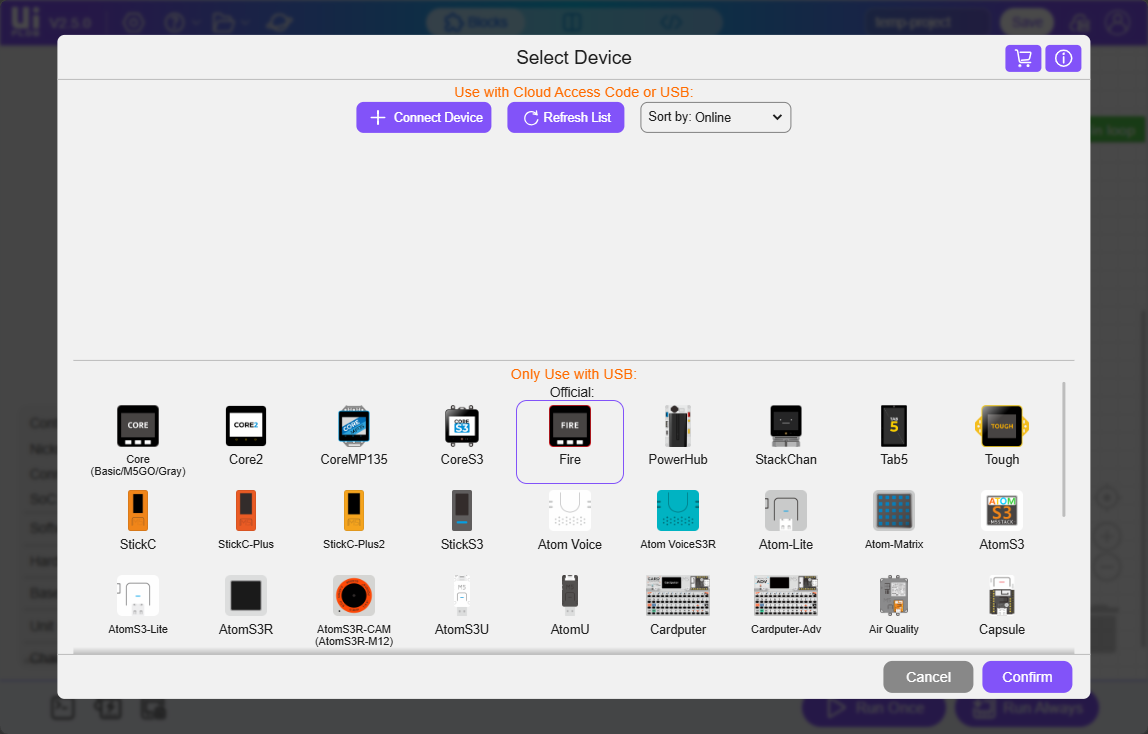Open the info icon in dialog header

1063,59
